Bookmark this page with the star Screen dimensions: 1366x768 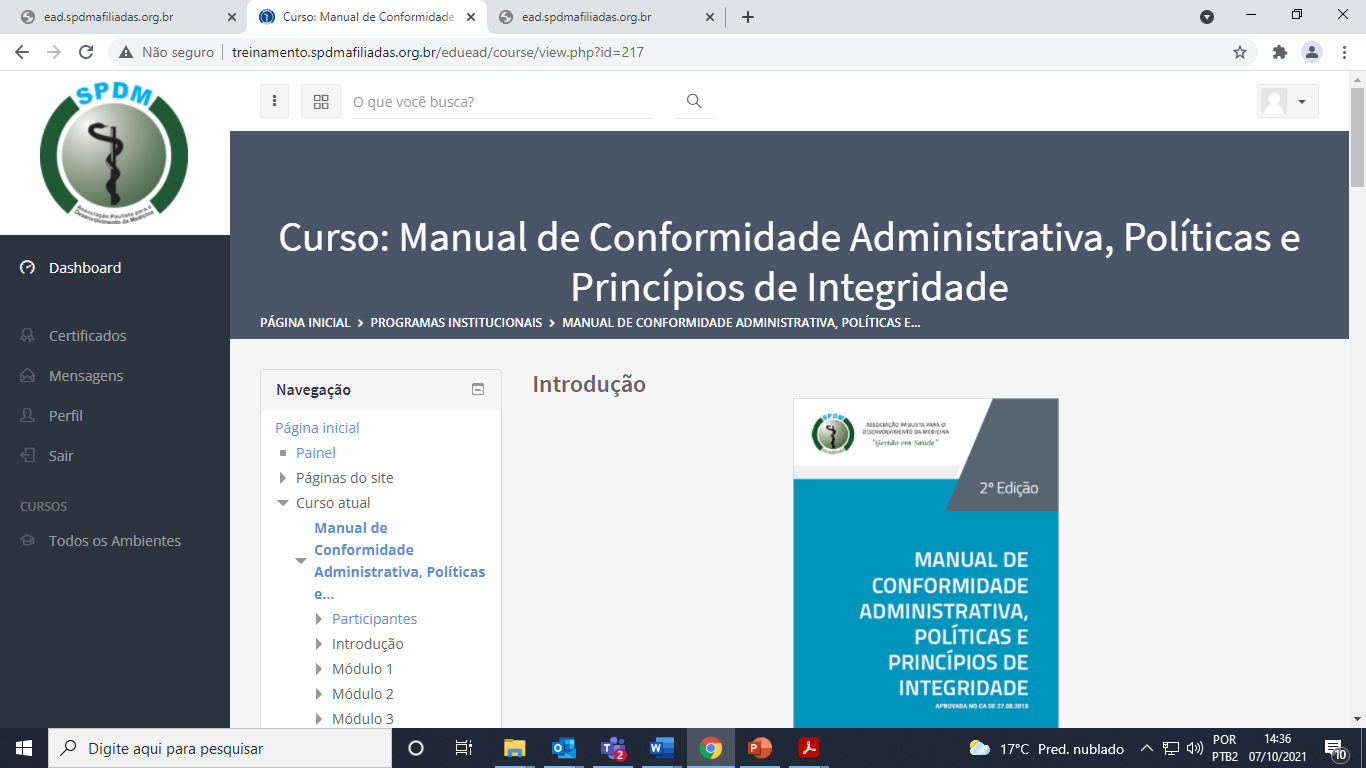pos(1240,52)
